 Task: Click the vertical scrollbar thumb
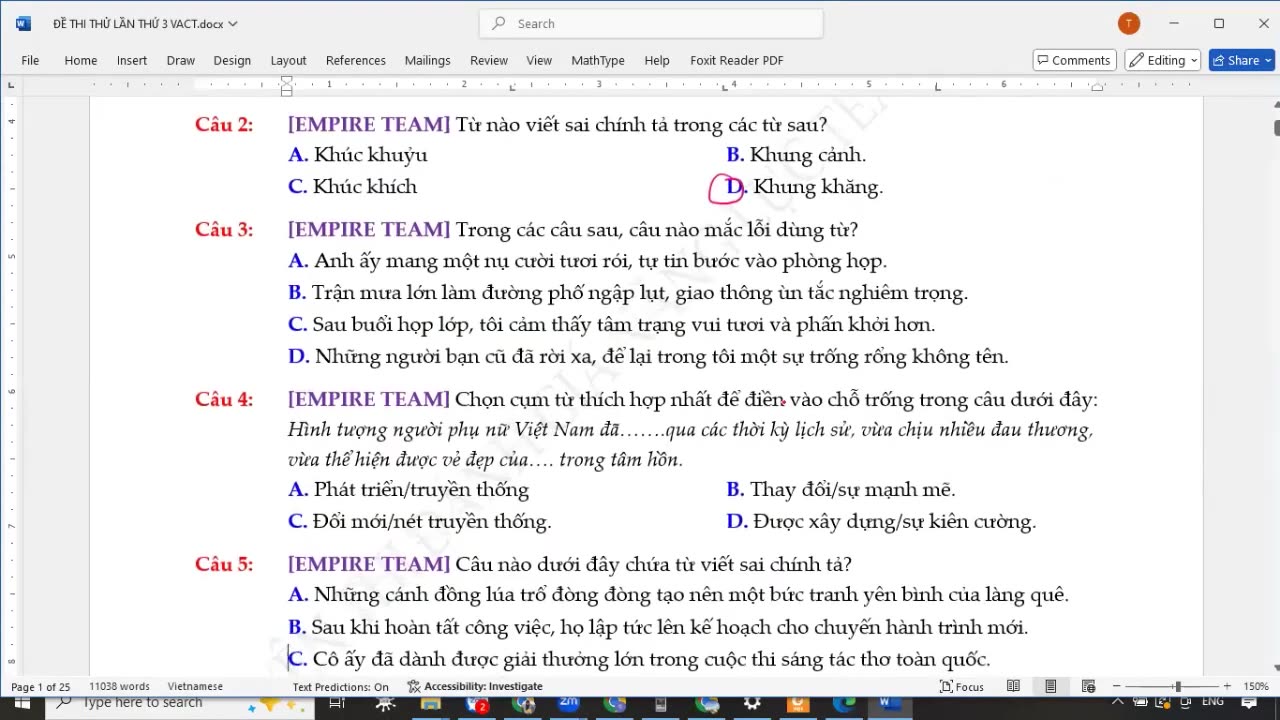coord(1276,127)
